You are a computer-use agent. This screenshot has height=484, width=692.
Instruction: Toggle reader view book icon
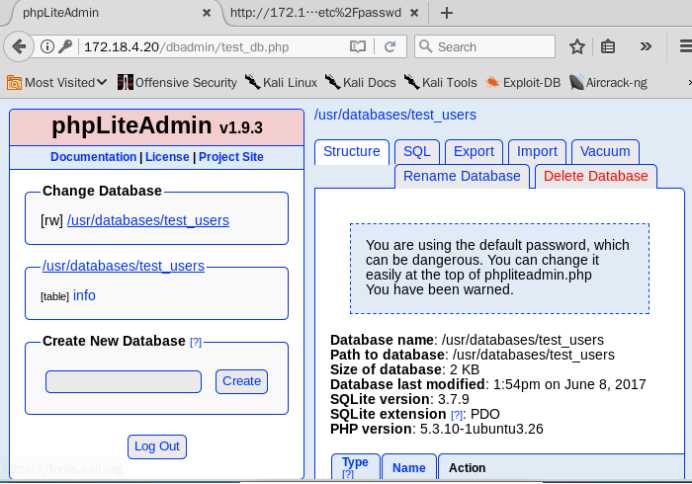coord(357,46)
